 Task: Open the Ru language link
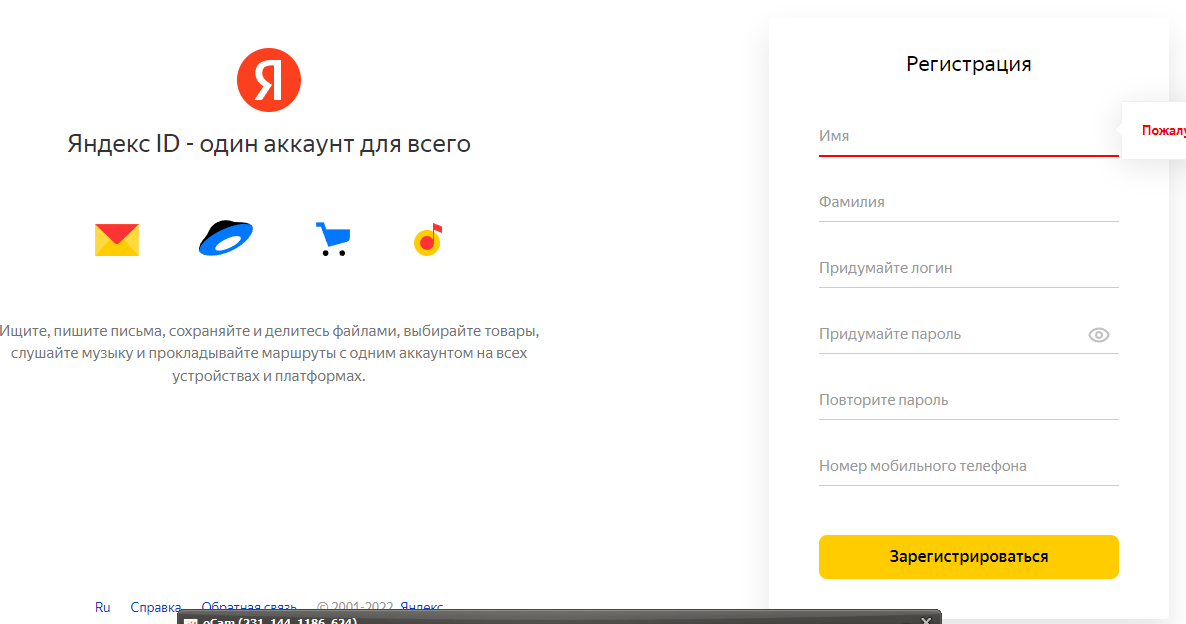coord(102,607)
